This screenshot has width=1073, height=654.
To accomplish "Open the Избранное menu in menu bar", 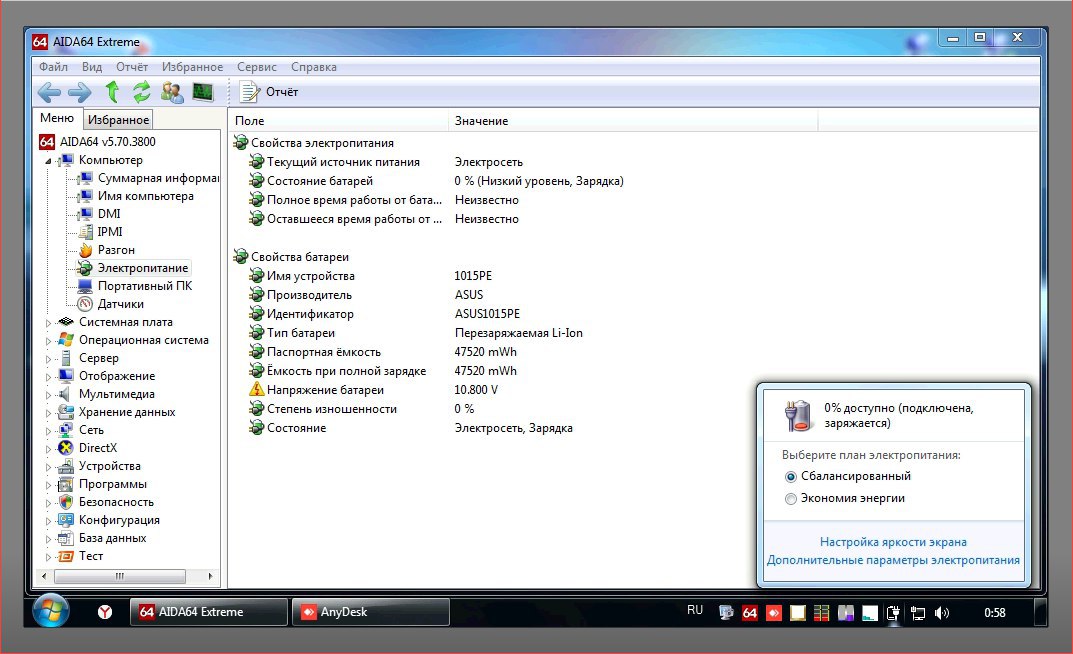I will 192,67.
